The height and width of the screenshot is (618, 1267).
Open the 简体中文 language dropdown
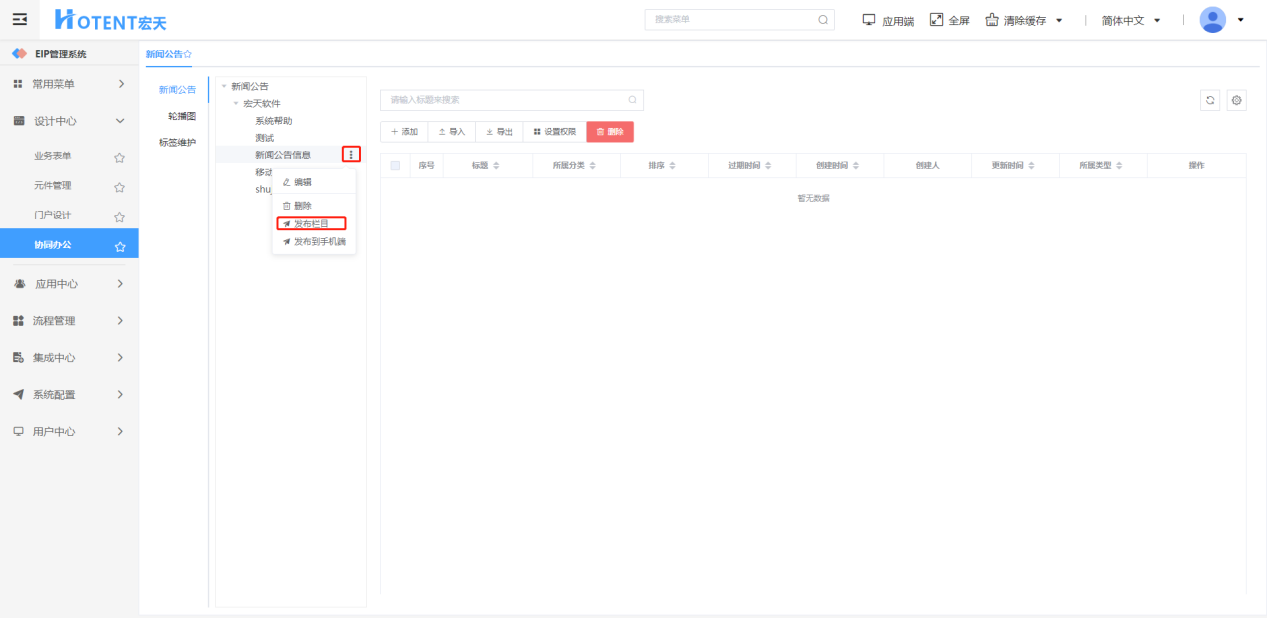(1131, 20)
